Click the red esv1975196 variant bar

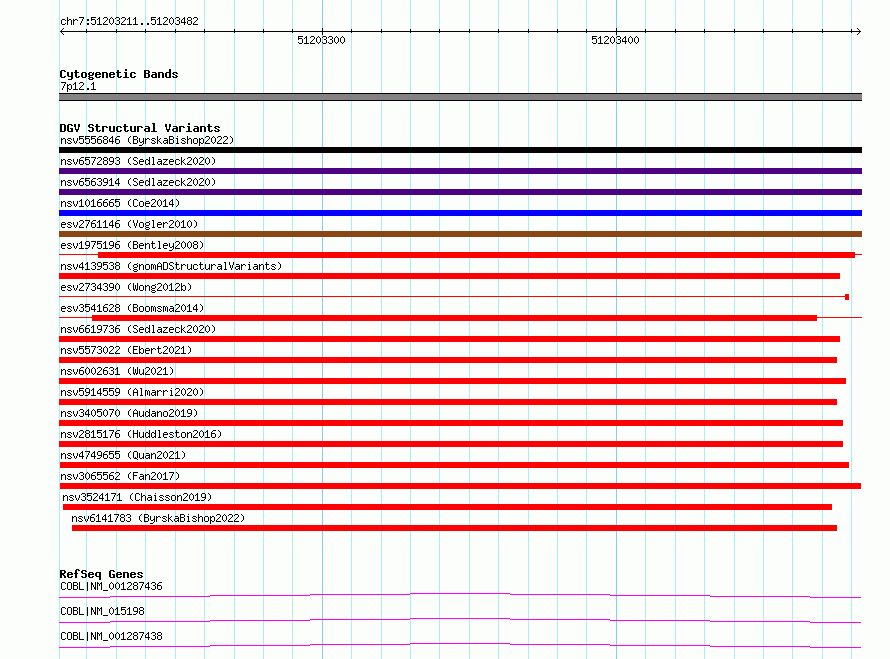click(x=476, y=255)
